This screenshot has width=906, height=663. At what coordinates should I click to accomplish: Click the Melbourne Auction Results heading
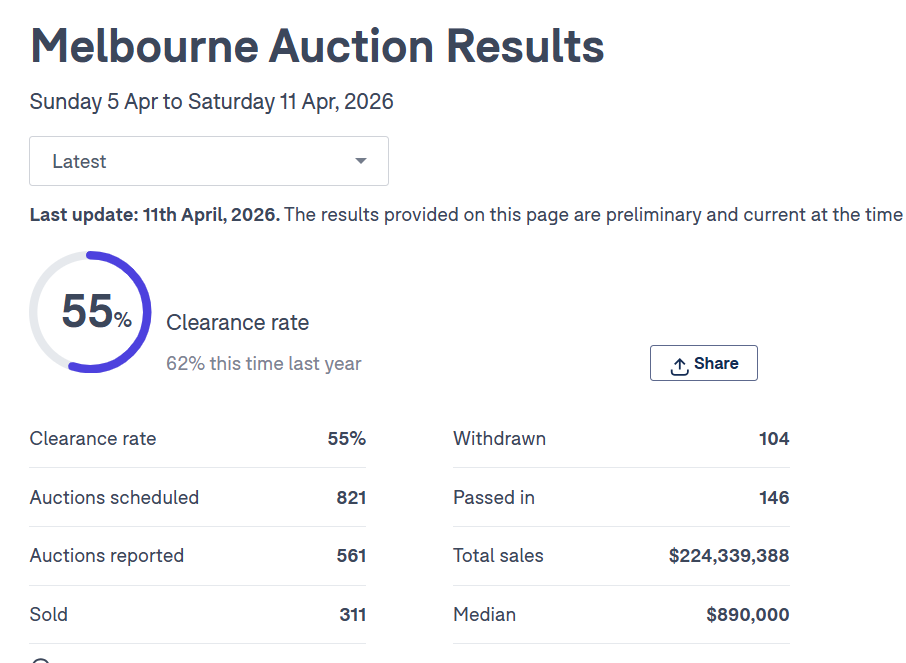317,46
